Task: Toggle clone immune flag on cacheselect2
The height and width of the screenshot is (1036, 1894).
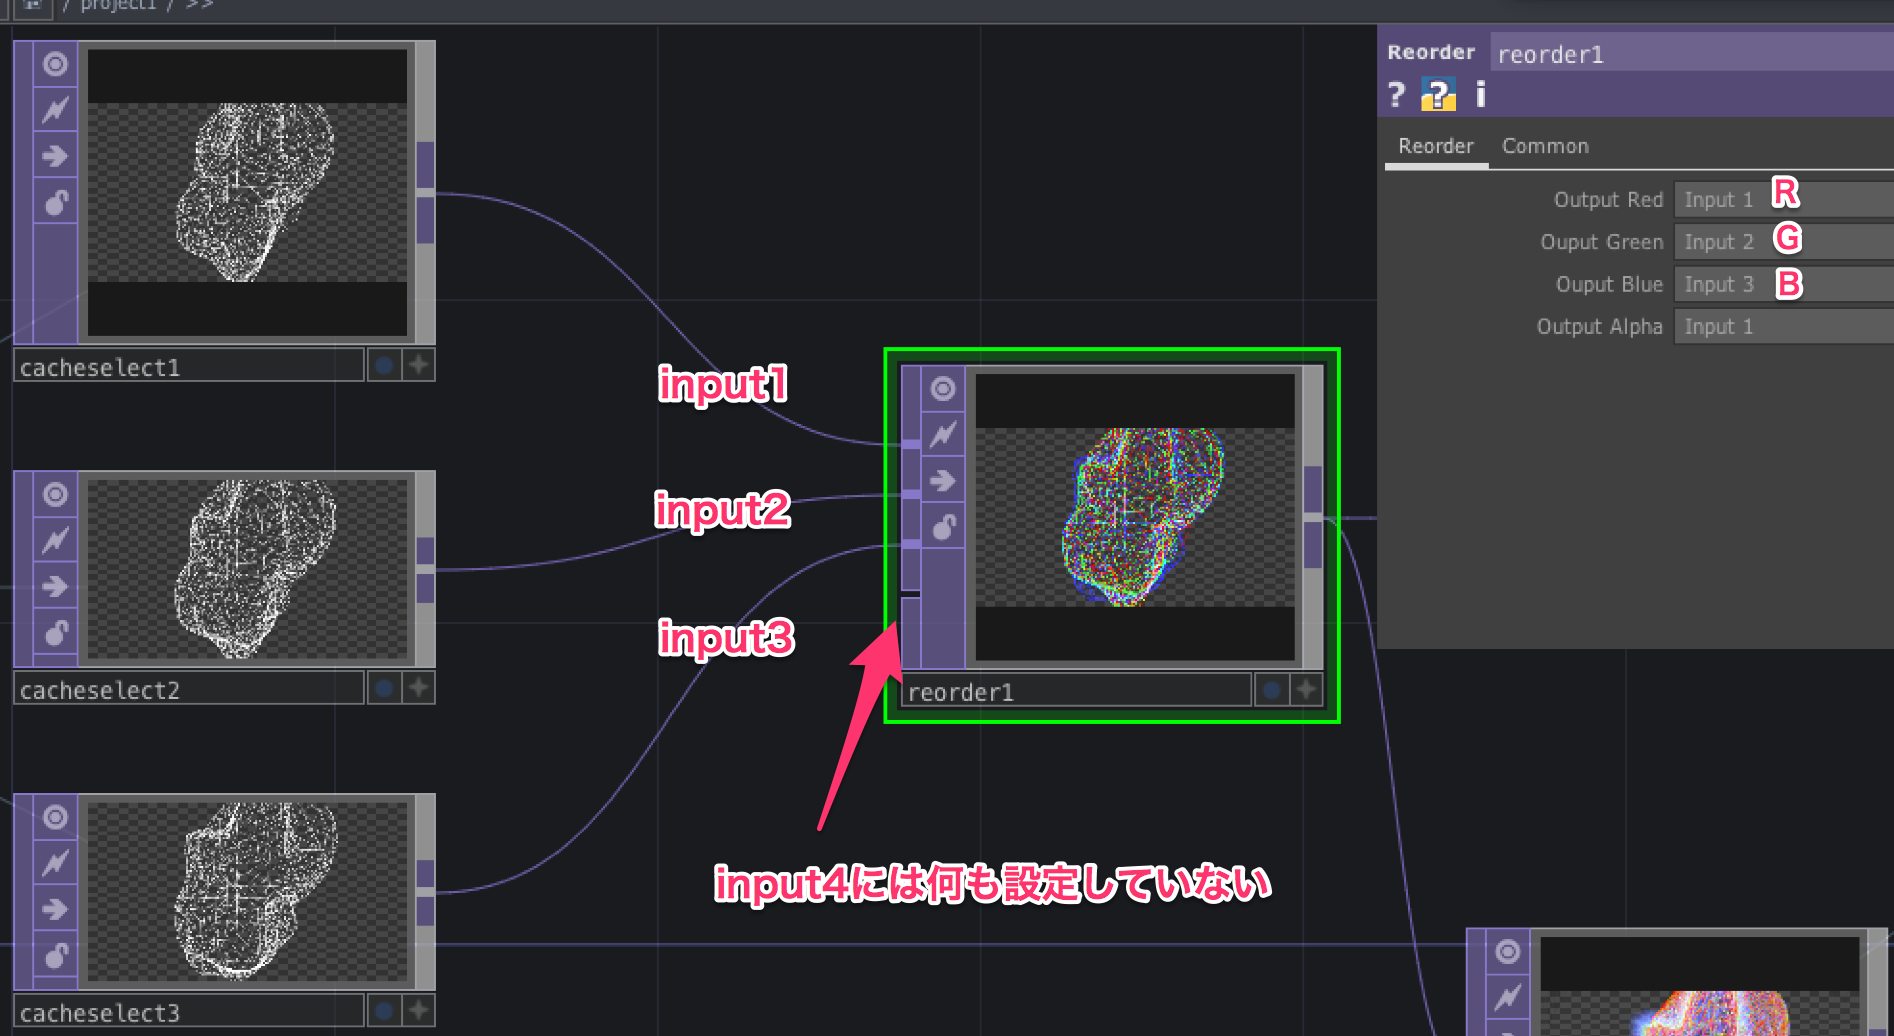Action: click(x=56, y=540)
